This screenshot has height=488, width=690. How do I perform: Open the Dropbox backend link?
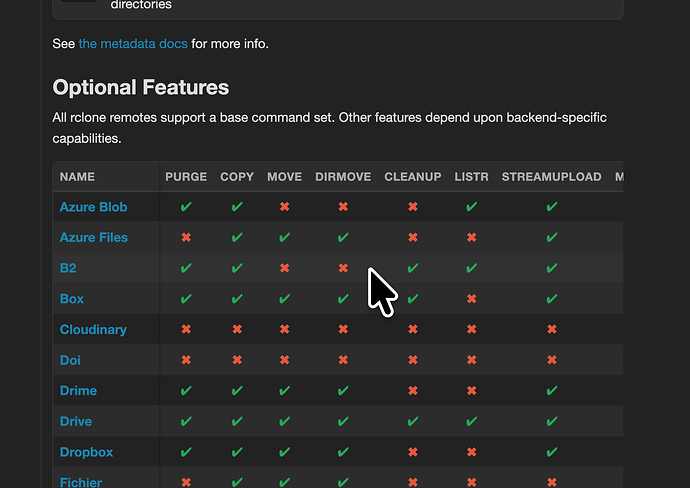click(87, 452)
